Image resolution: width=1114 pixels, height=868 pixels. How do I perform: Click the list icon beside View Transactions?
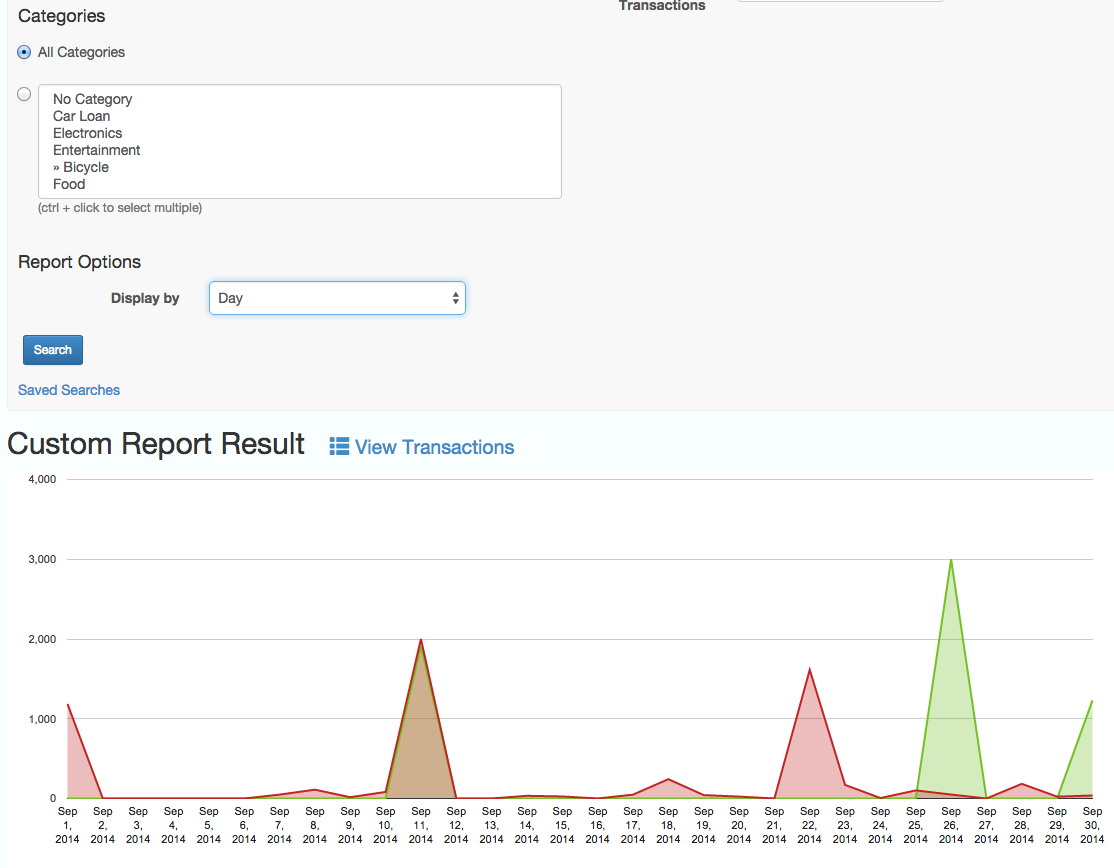coord(339,447)
